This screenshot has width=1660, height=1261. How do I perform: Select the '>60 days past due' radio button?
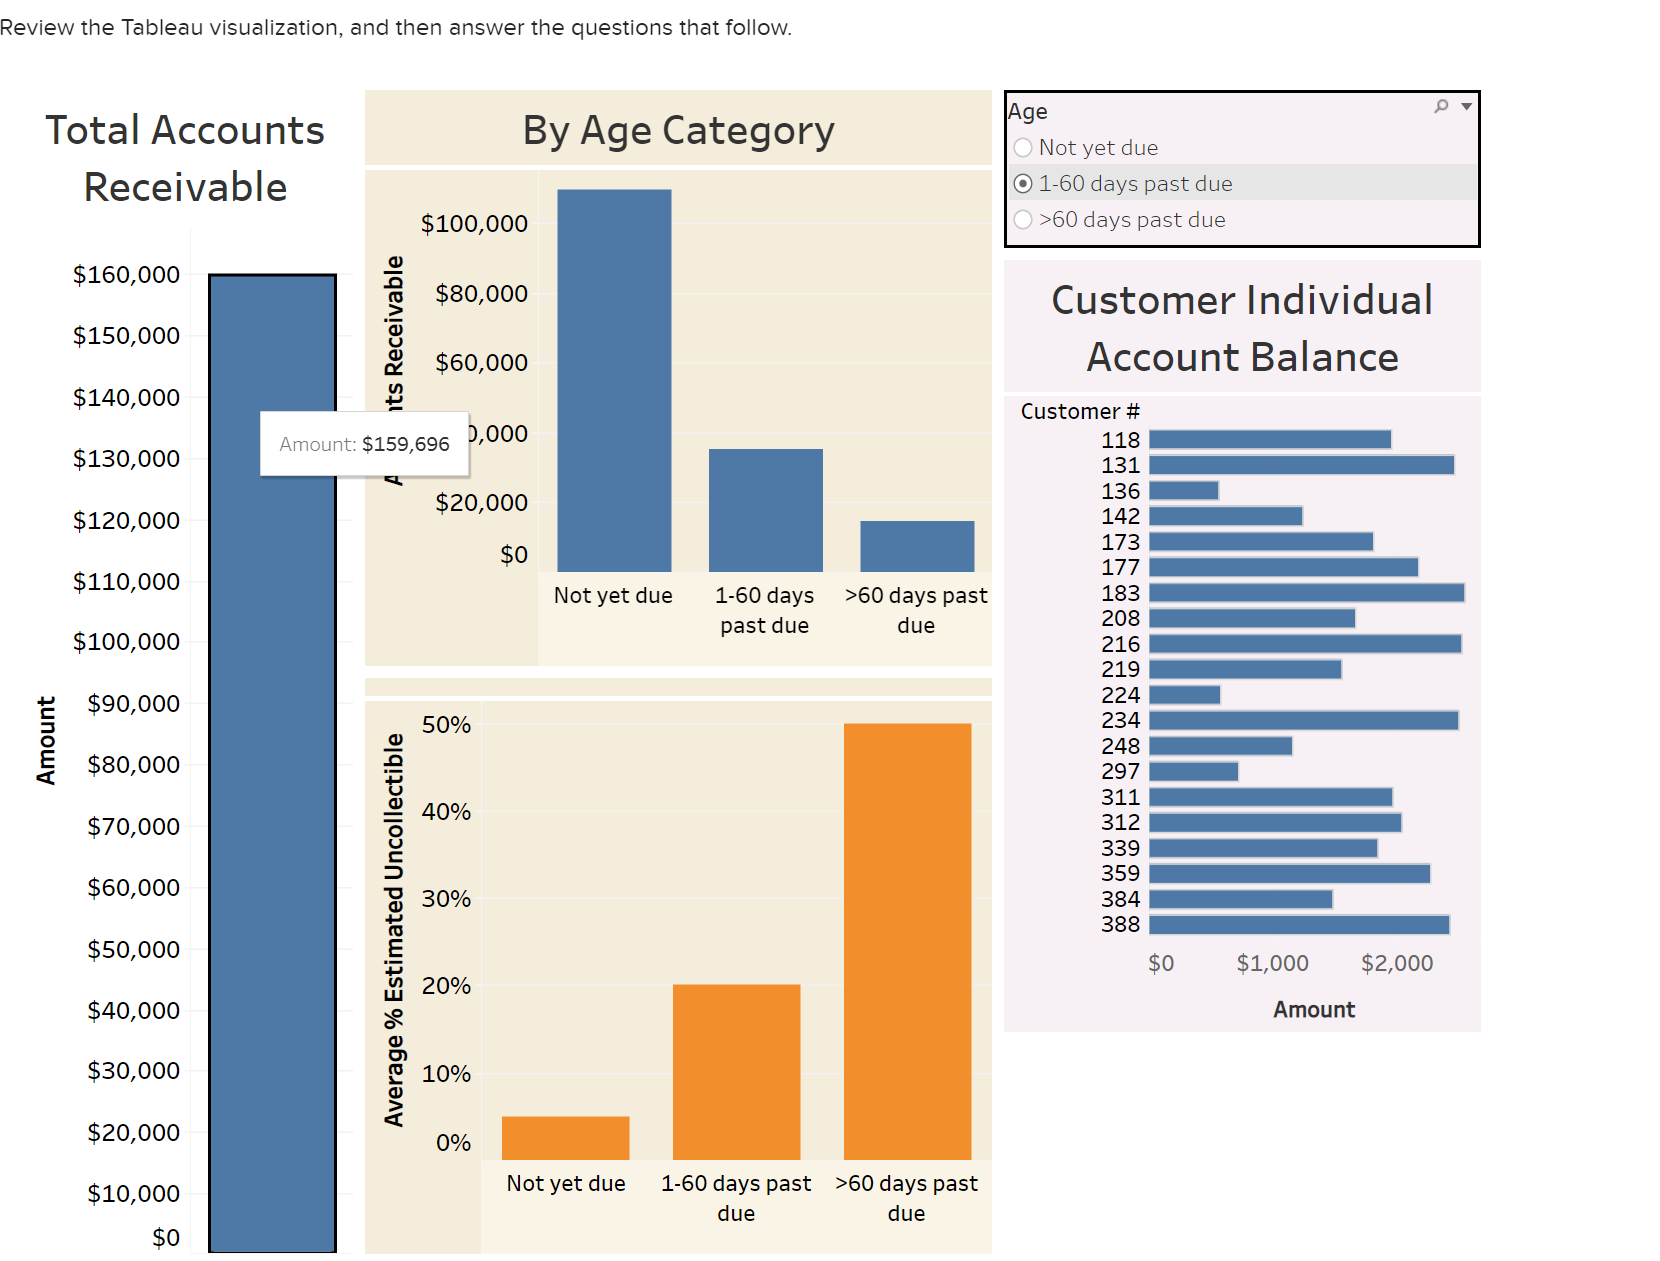coord(1023,219)
